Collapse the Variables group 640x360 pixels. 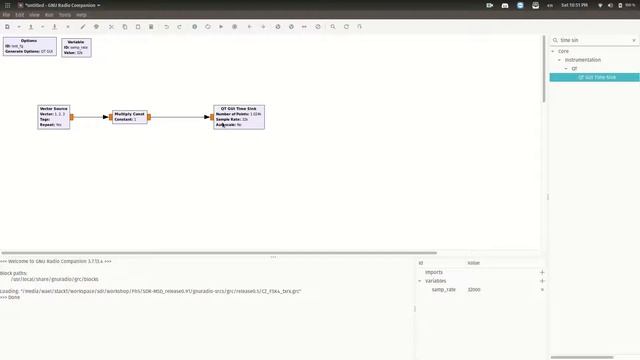(x=420, y=281)
